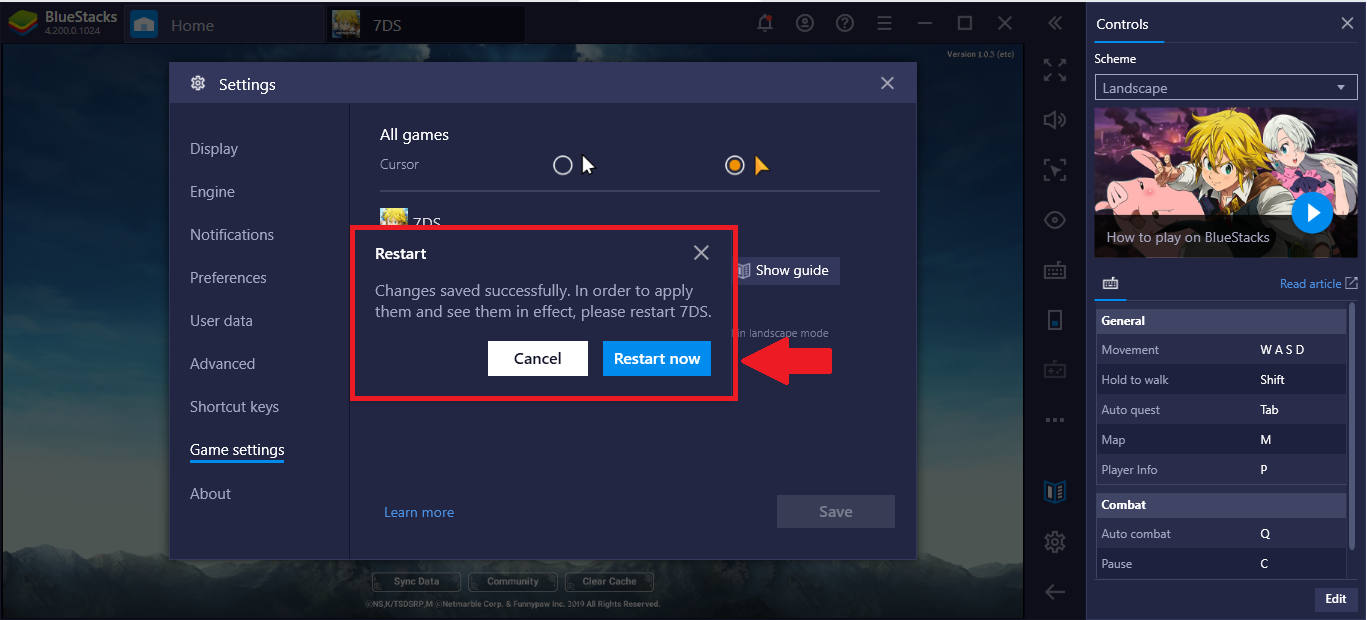Click the game guide book icon
This screenshot has height=620, width=1367.
(x=1055, y=491)
